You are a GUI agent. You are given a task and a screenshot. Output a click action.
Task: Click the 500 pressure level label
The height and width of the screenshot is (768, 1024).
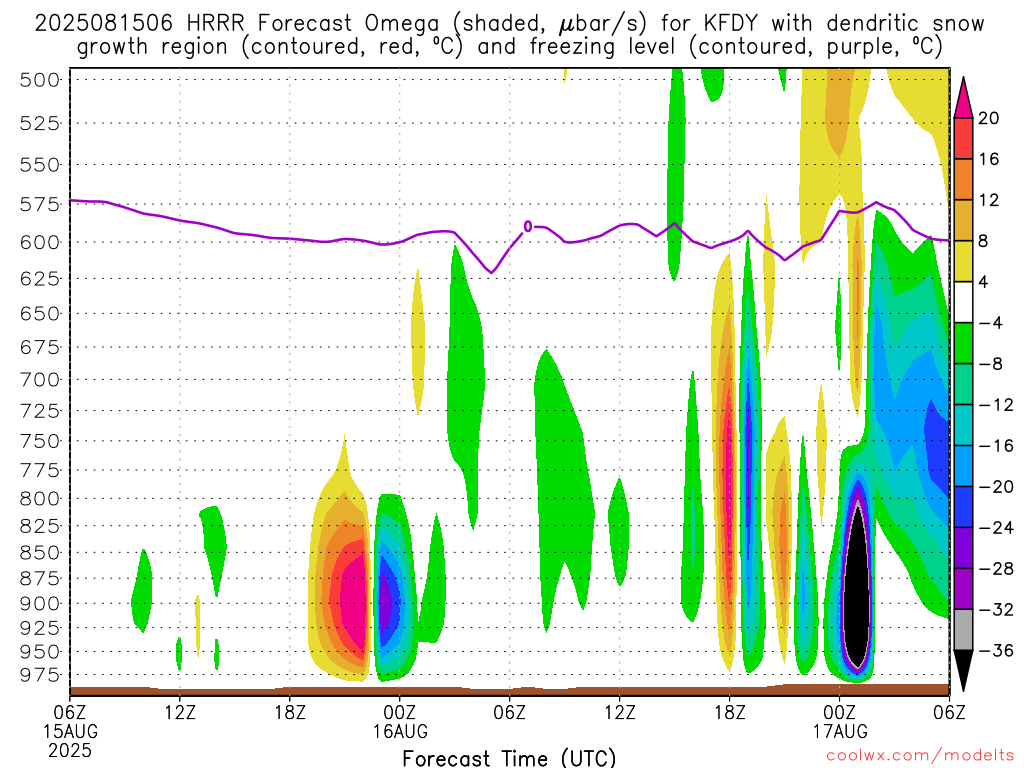[x=40, y=80]
